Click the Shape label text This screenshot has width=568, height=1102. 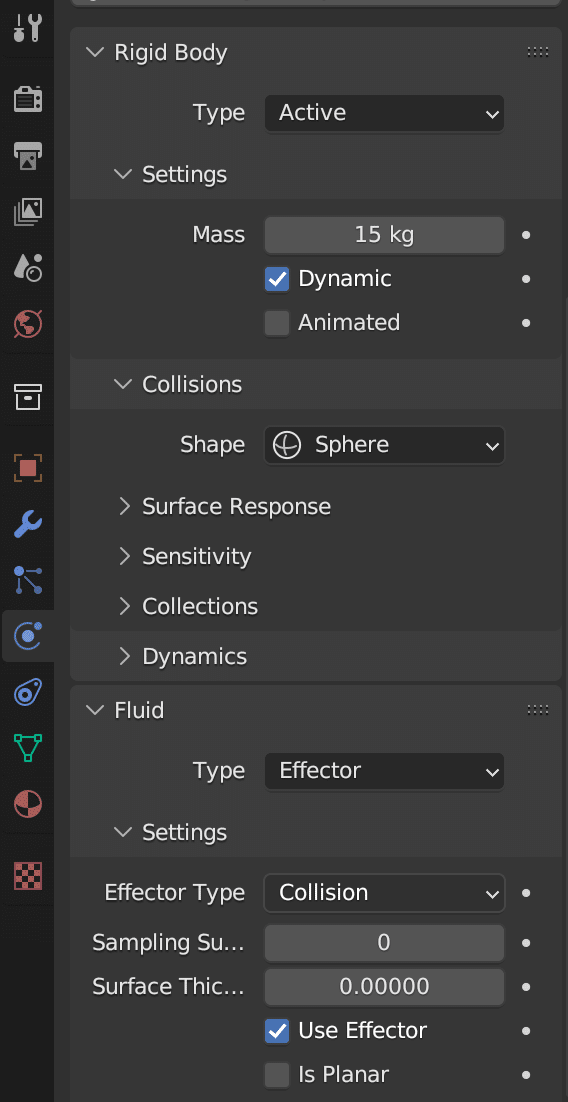click(x=212, y=445)
